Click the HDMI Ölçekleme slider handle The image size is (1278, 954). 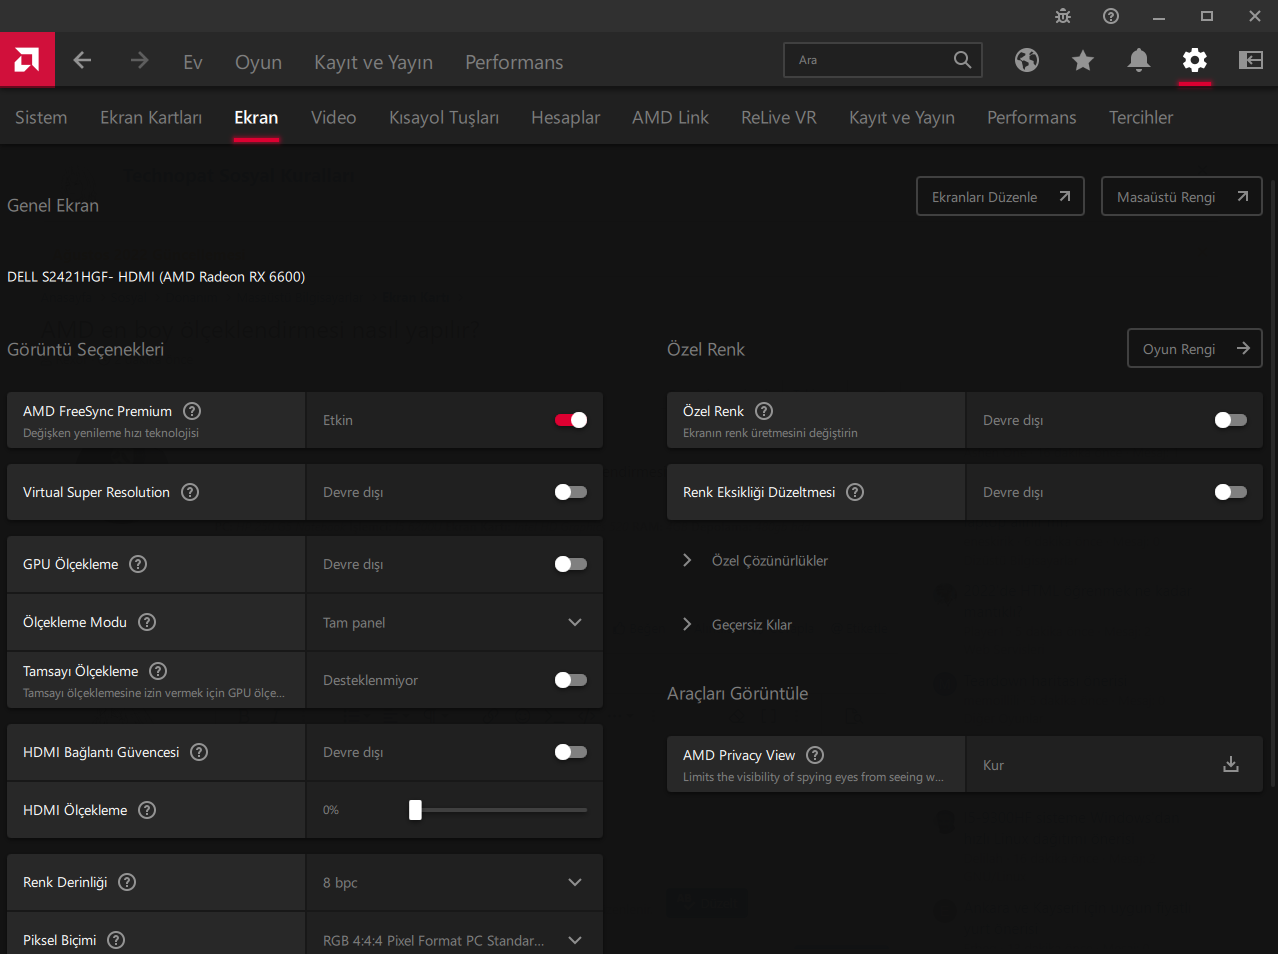[415, 810]
